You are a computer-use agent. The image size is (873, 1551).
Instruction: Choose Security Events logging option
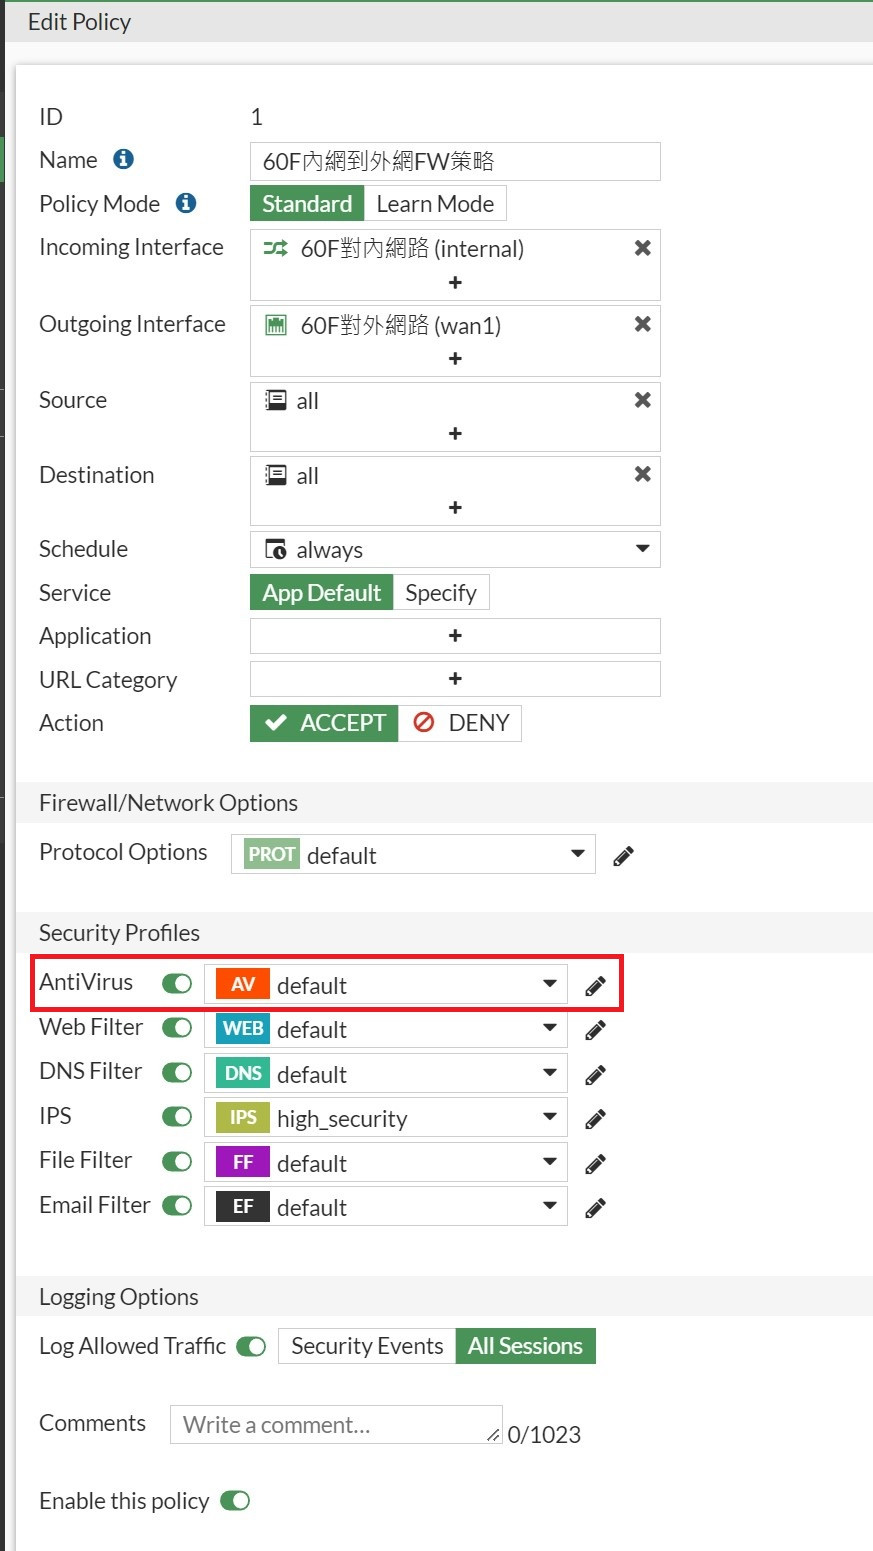(x=367, y=1346)
